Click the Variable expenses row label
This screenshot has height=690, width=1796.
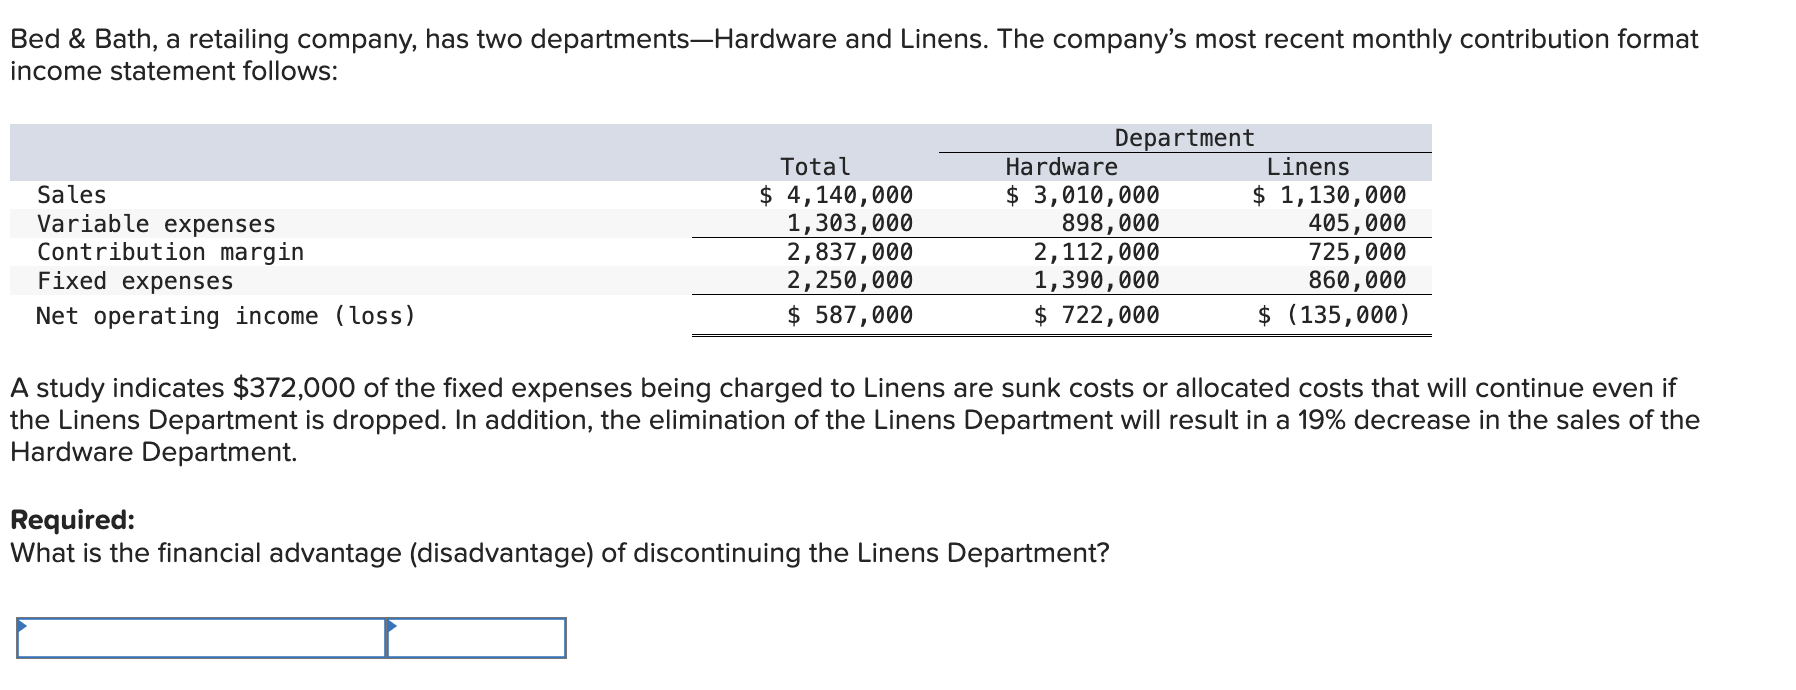[156, 224]
